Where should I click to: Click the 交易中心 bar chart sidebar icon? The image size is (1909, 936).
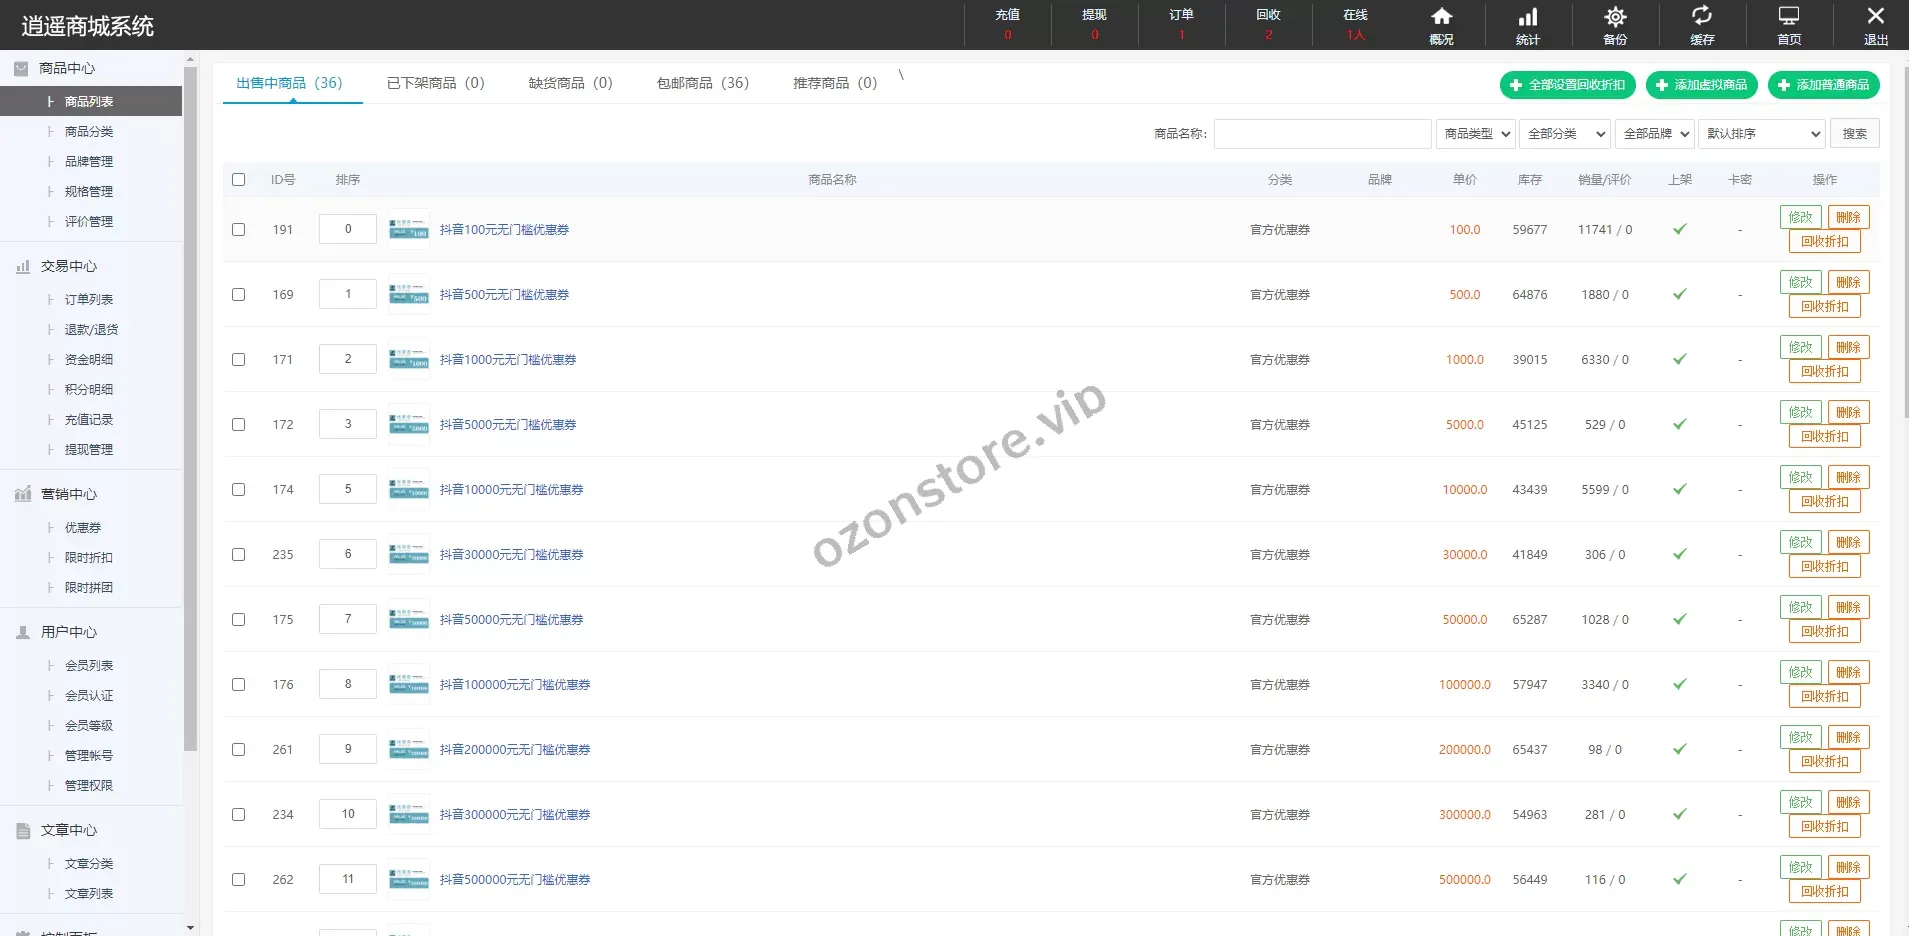23,267
